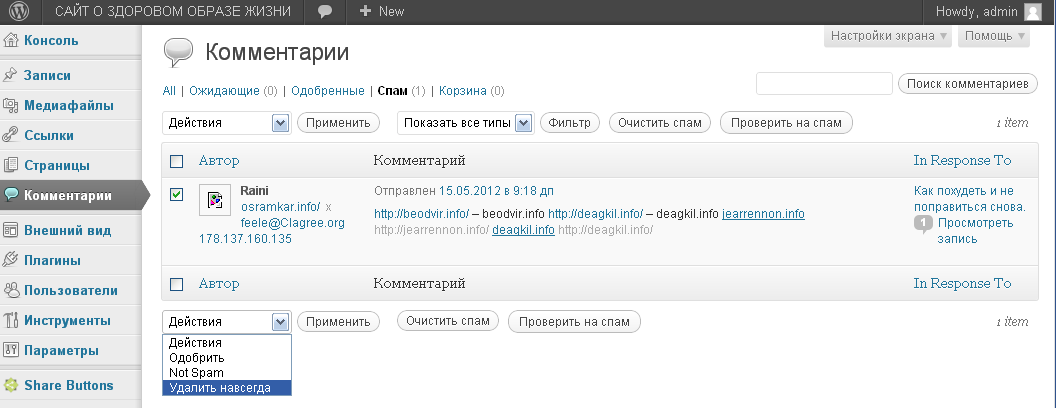The image size is (1056, 408).
Task: Switch to the Одобренные filter
Action: (x=329, y=91)
